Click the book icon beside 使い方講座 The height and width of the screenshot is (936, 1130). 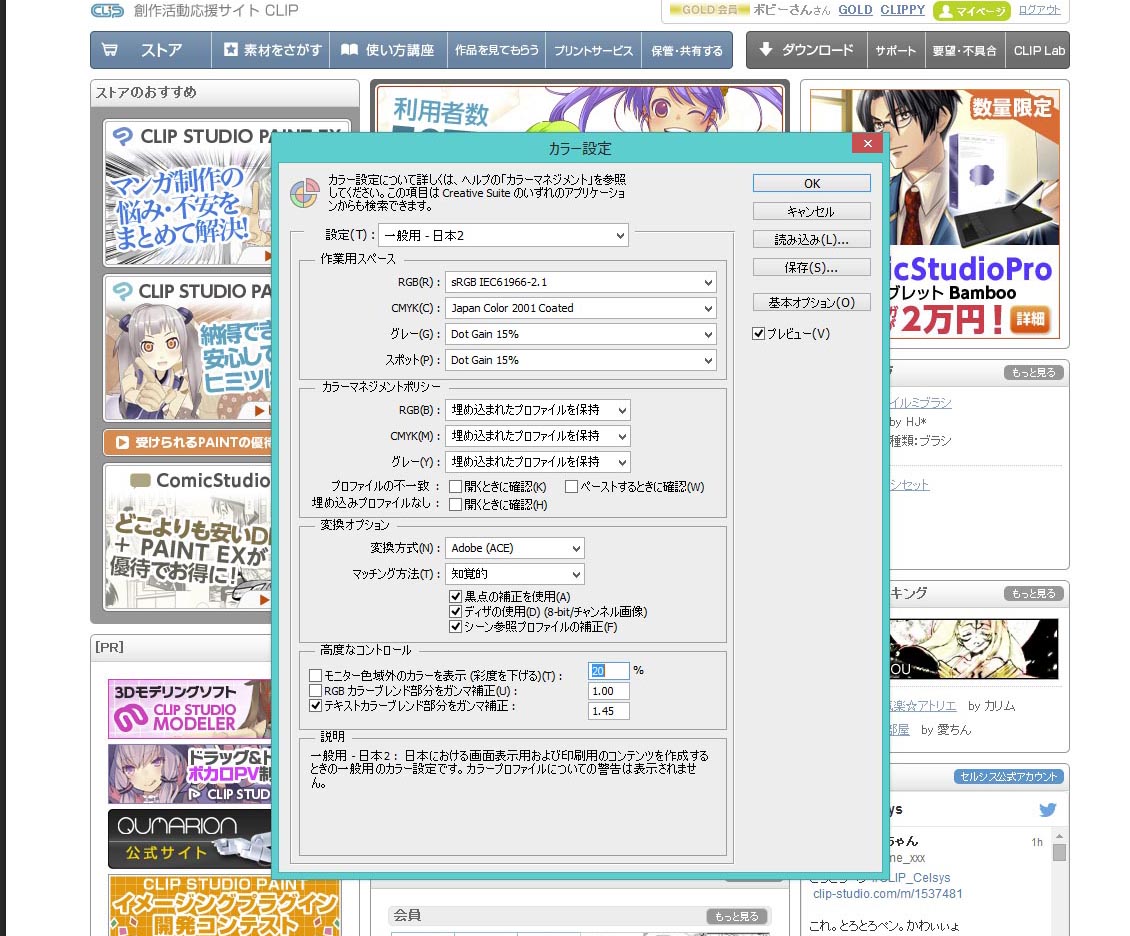350,50
